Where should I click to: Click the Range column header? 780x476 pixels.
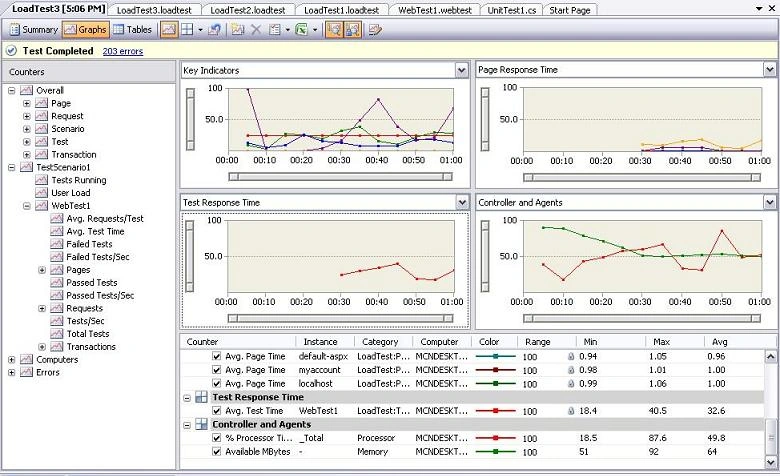(538, 342)
